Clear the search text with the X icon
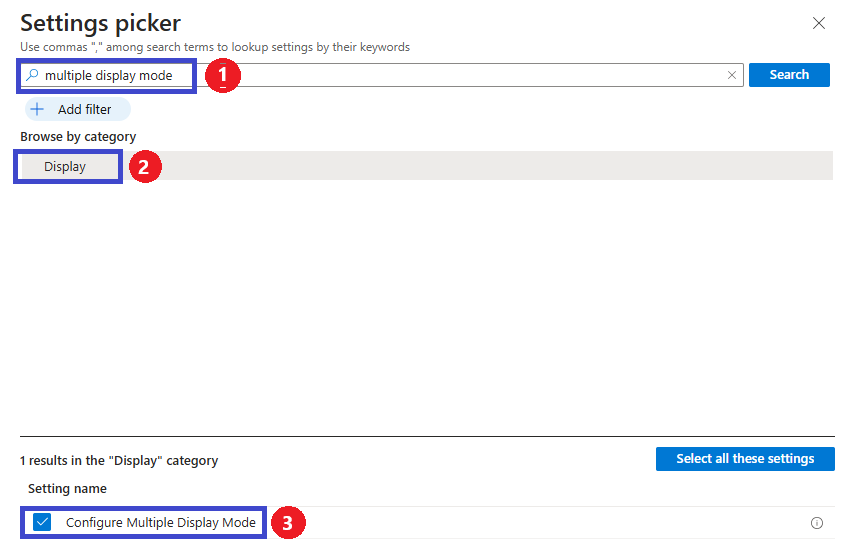Image resolution: width=852 pixels, height=540 pixels. [731, 75]
